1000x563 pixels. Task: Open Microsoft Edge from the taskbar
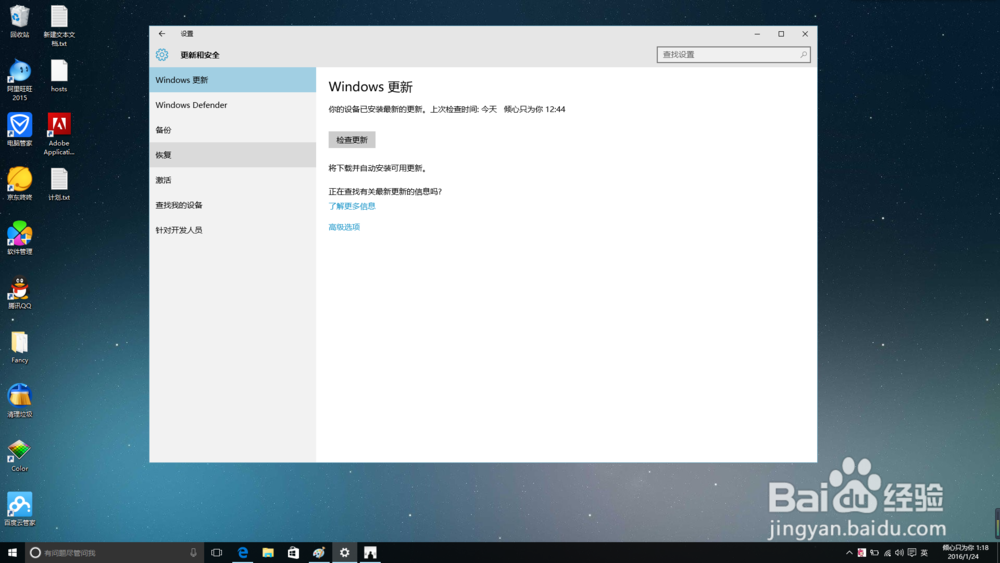tap(242, 553)
